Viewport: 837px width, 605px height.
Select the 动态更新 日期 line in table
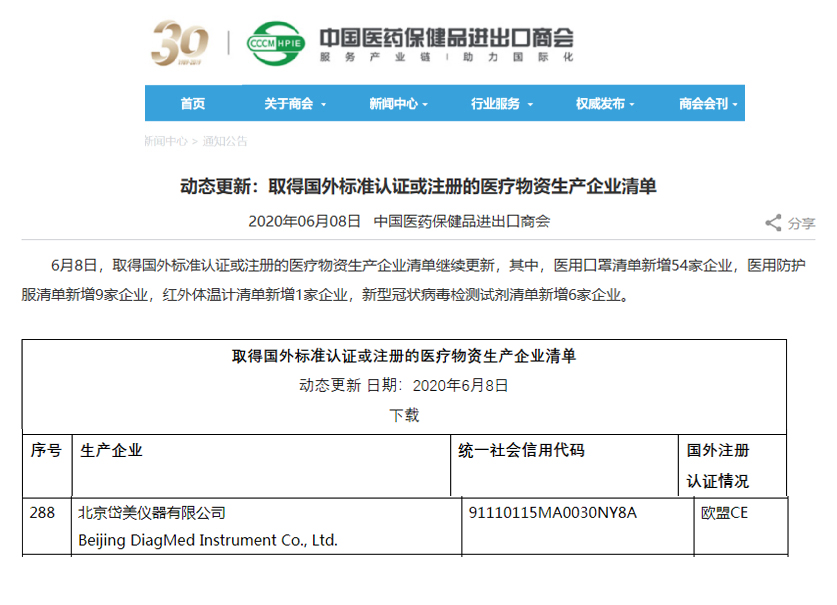click(404, 385)
